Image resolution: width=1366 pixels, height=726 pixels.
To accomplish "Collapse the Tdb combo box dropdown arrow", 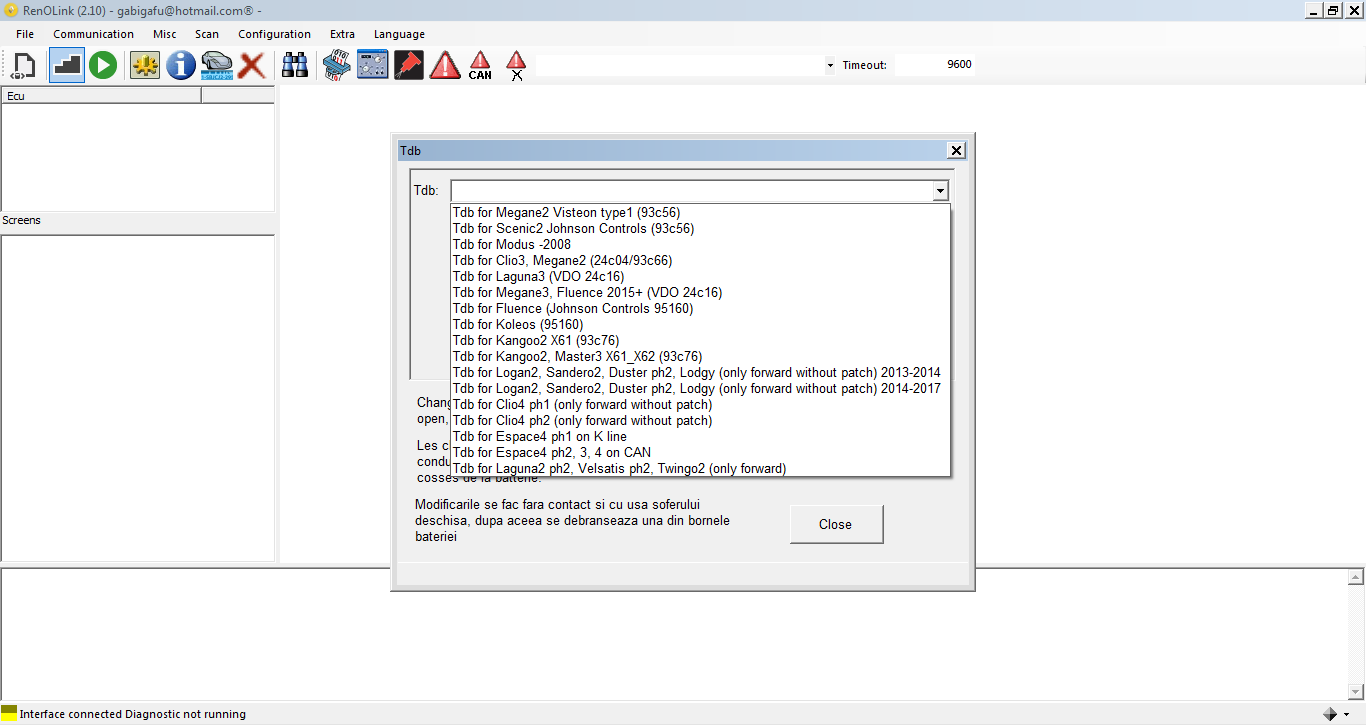I will point(940,191).
